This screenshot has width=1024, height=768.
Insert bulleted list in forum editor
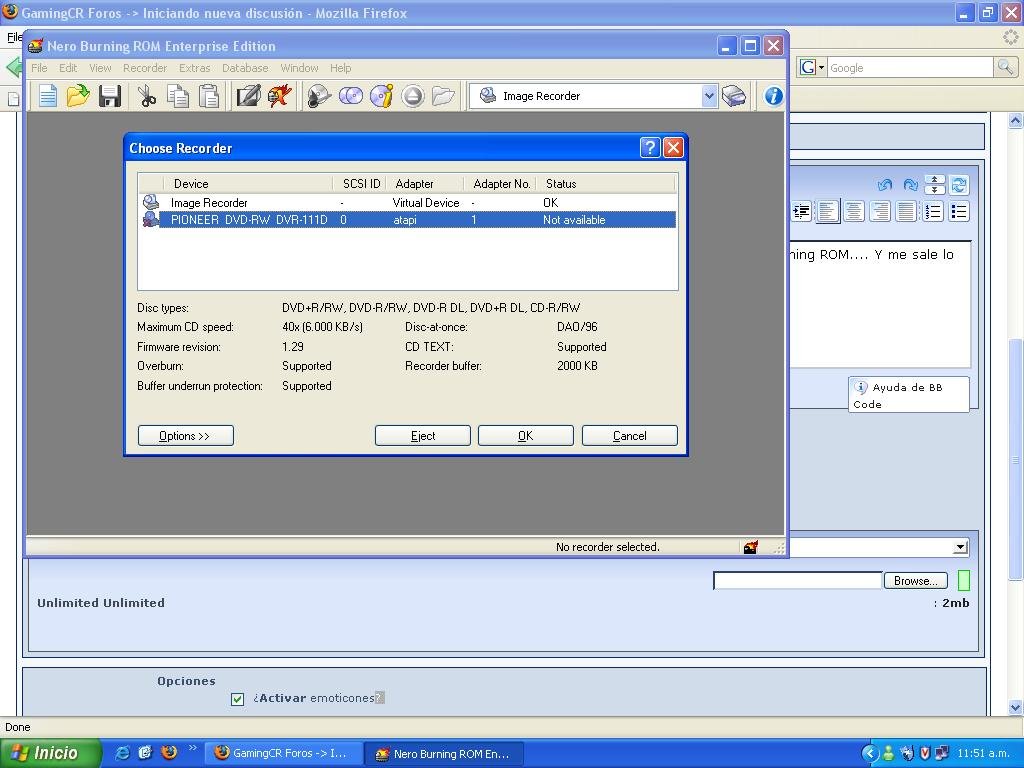coord(959,212)
